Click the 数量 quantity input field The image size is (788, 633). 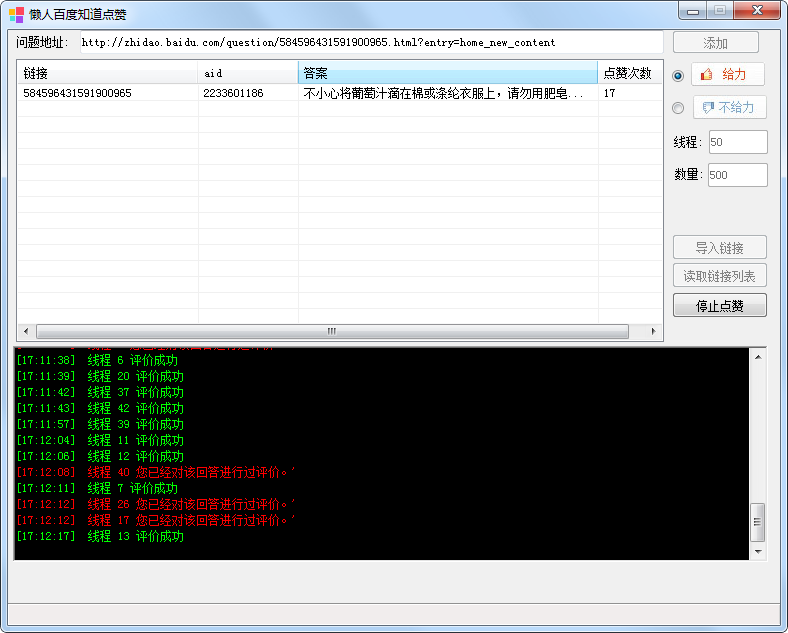(737, 175)
